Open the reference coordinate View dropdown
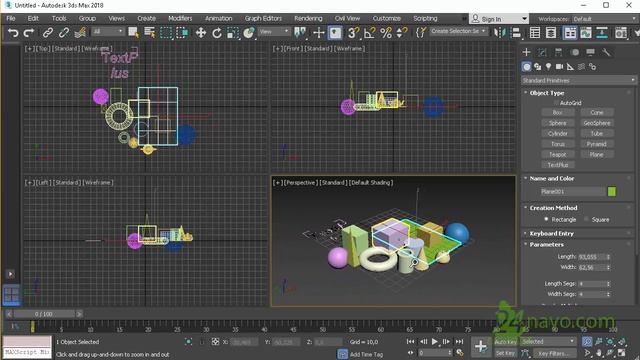Viewport: 640px width, 360px height. (274, 31)
